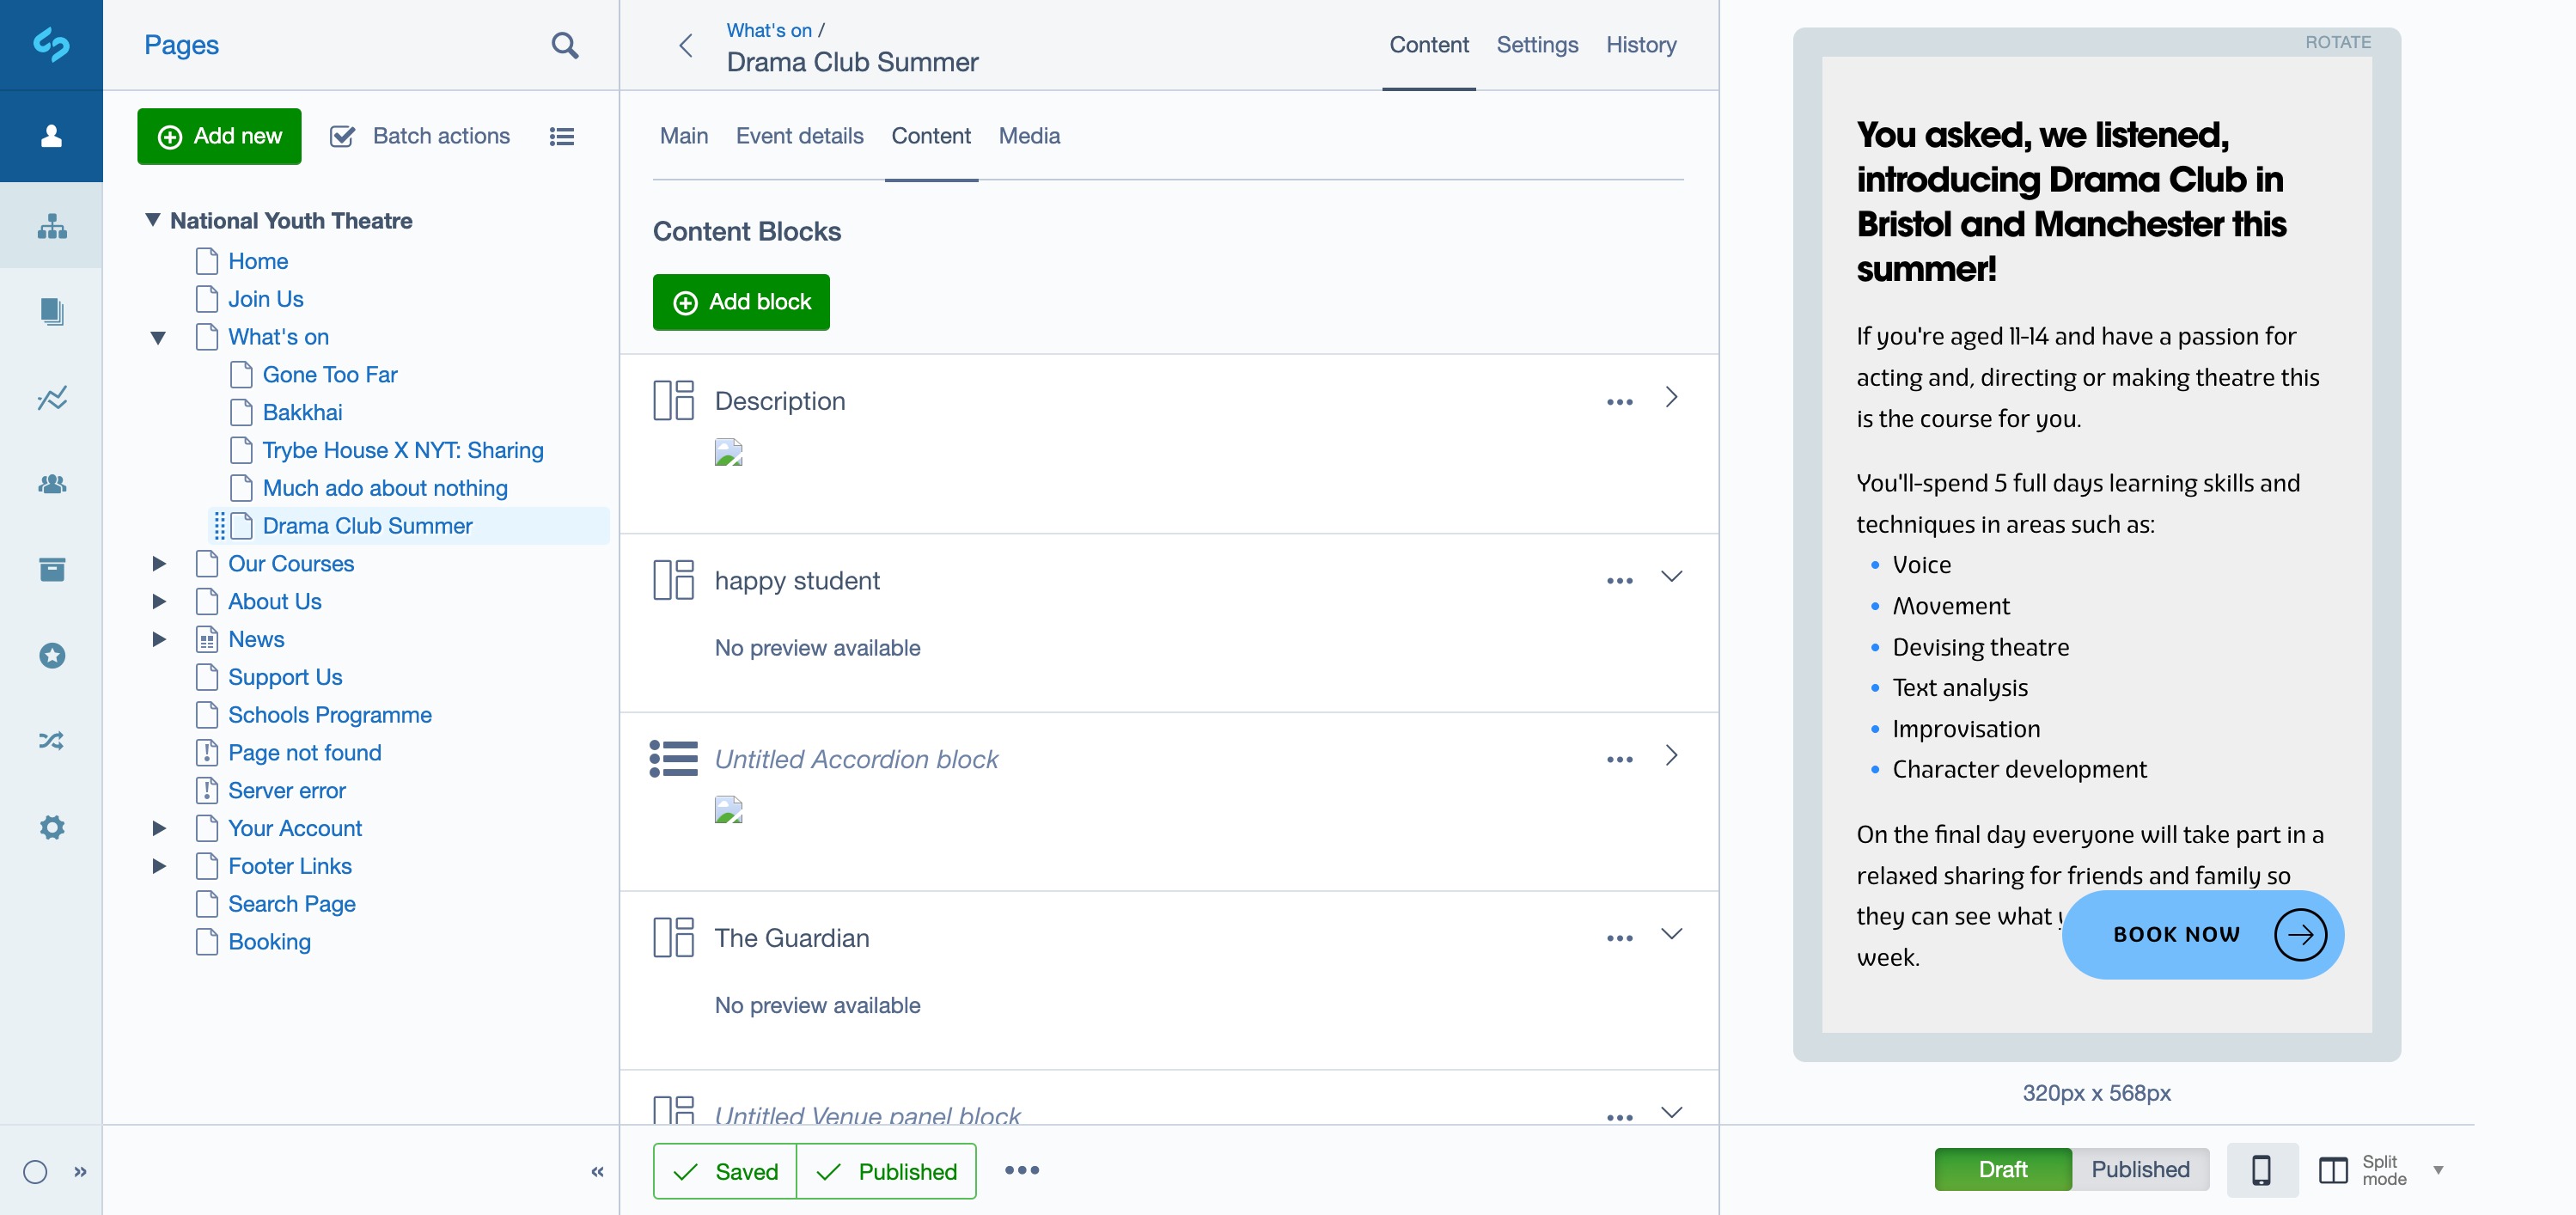The width and height of the screenshot is (2576, 1215).
Task: Select Schools Programme page in tree
Action: pyautogui.click(x=329, y=715)
